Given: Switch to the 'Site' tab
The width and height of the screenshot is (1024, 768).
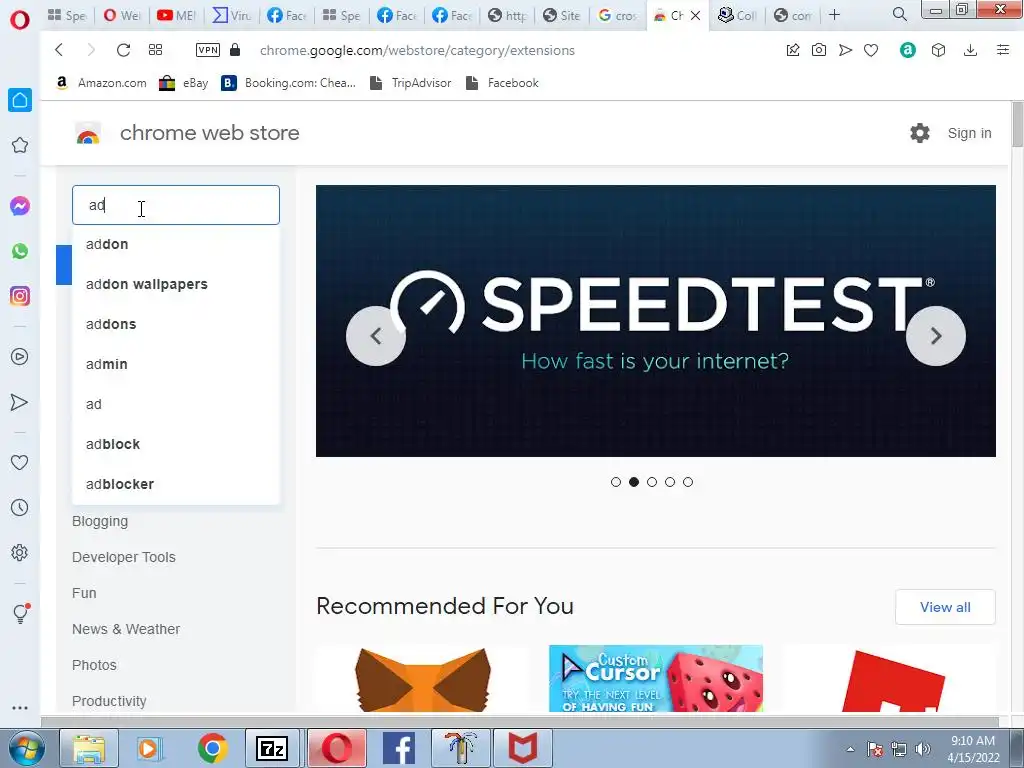Looking at the screenshot, I should pos(562,15).
